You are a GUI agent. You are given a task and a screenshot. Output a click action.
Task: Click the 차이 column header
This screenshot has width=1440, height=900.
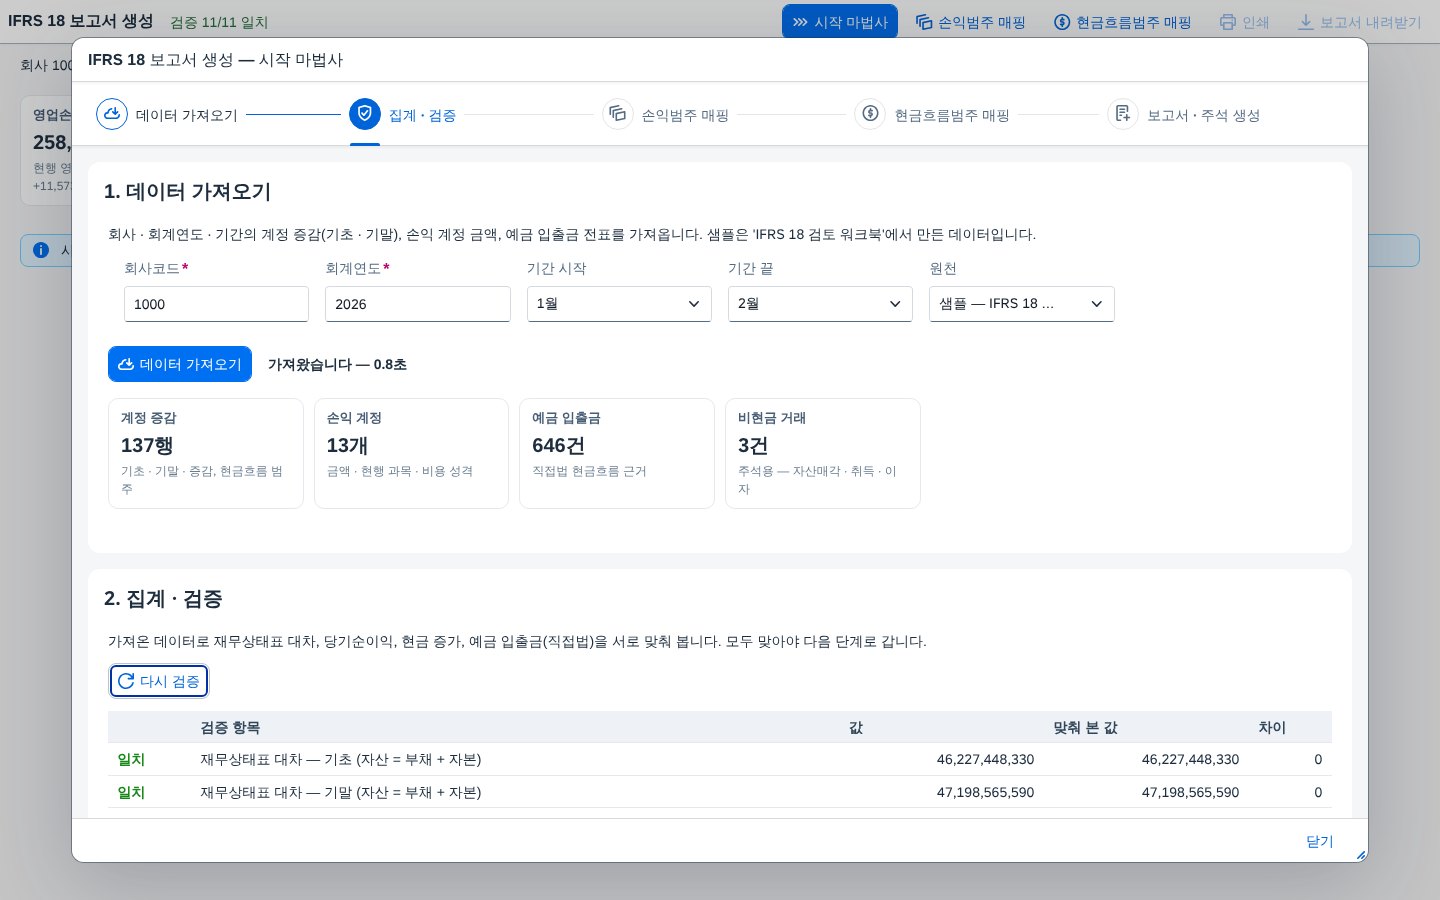click(1272, 727)
